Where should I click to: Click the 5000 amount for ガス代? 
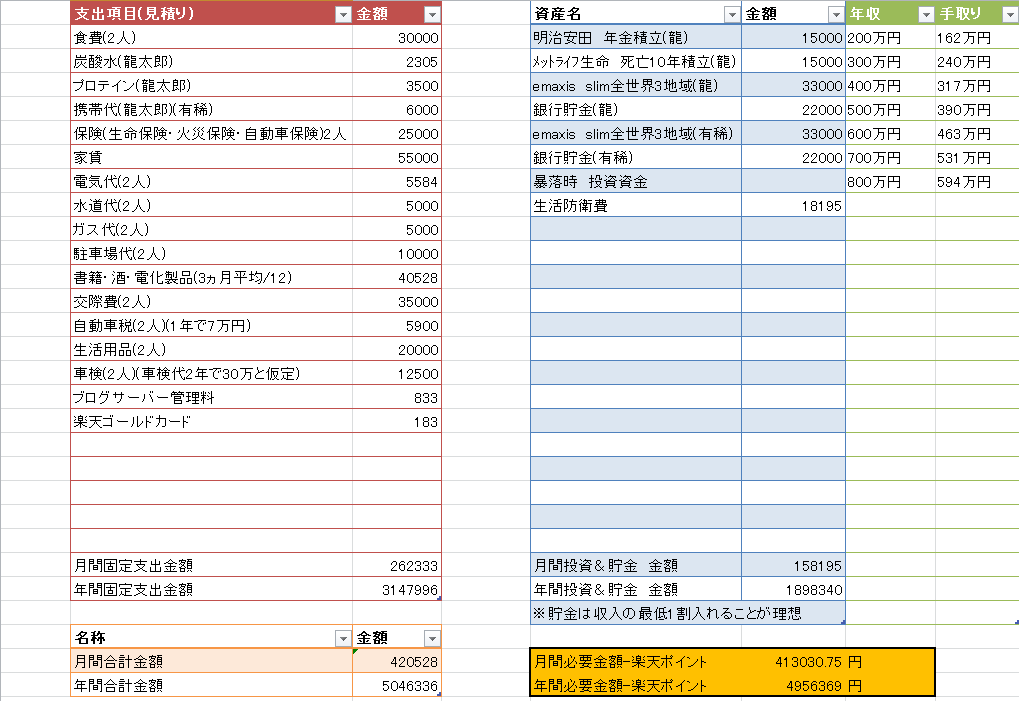coord(397,230)
